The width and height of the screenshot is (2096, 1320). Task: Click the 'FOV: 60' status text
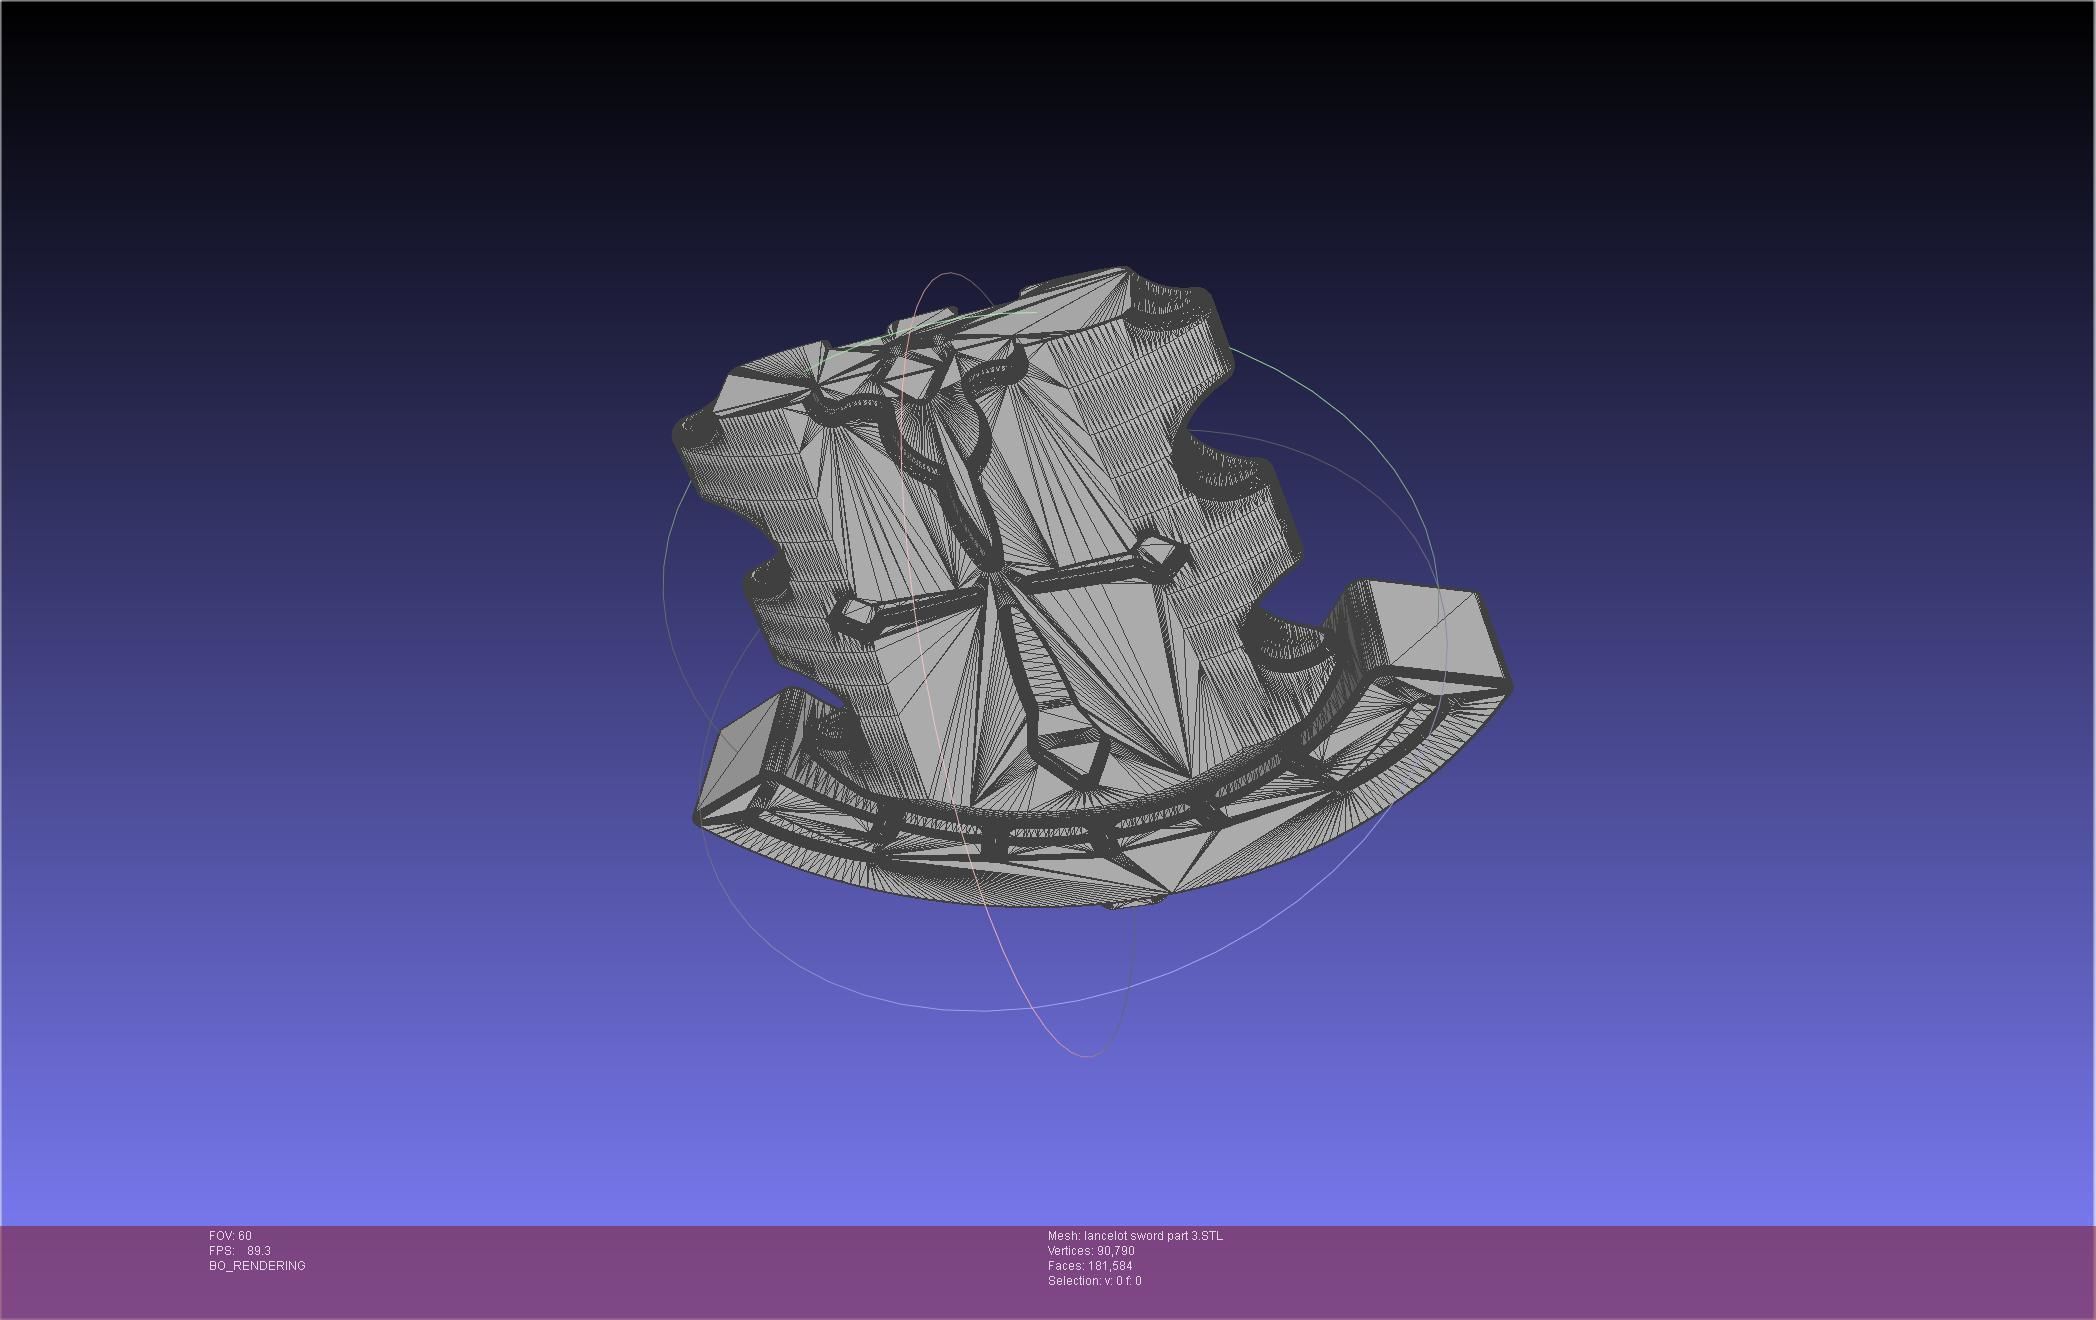tap(230, 1236)
